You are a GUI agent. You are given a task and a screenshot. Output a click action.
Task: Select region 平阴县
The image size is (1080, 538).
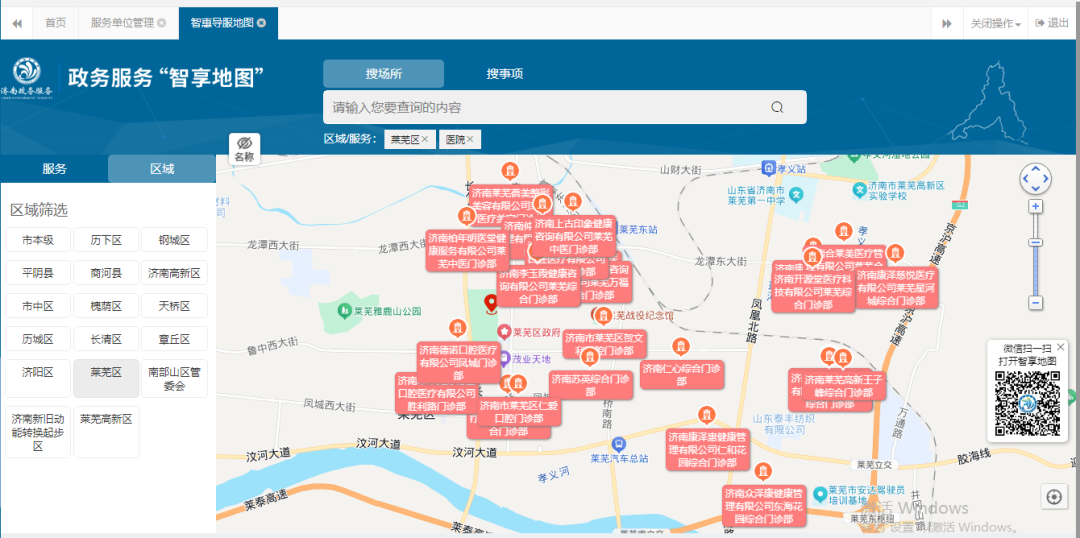(38, 273)
